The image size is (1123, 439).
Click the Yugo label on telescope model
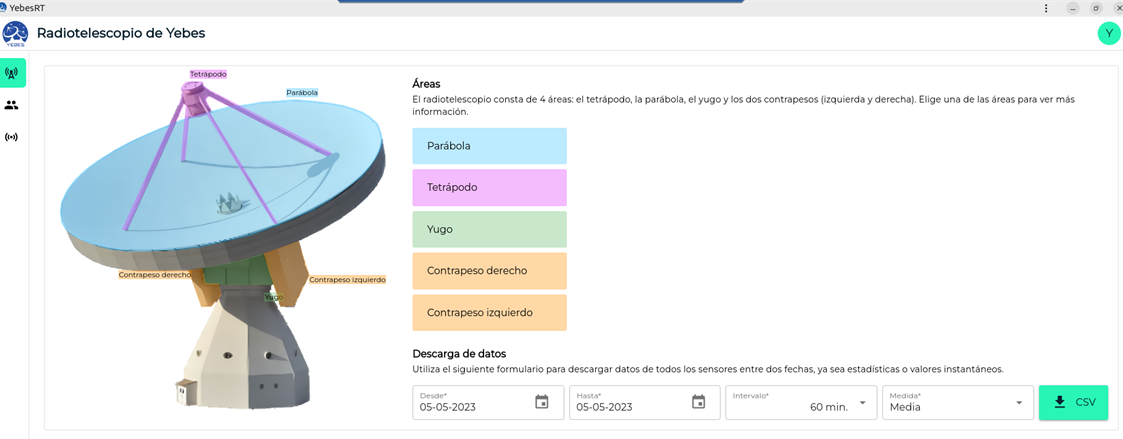click(x=274, y=296)
